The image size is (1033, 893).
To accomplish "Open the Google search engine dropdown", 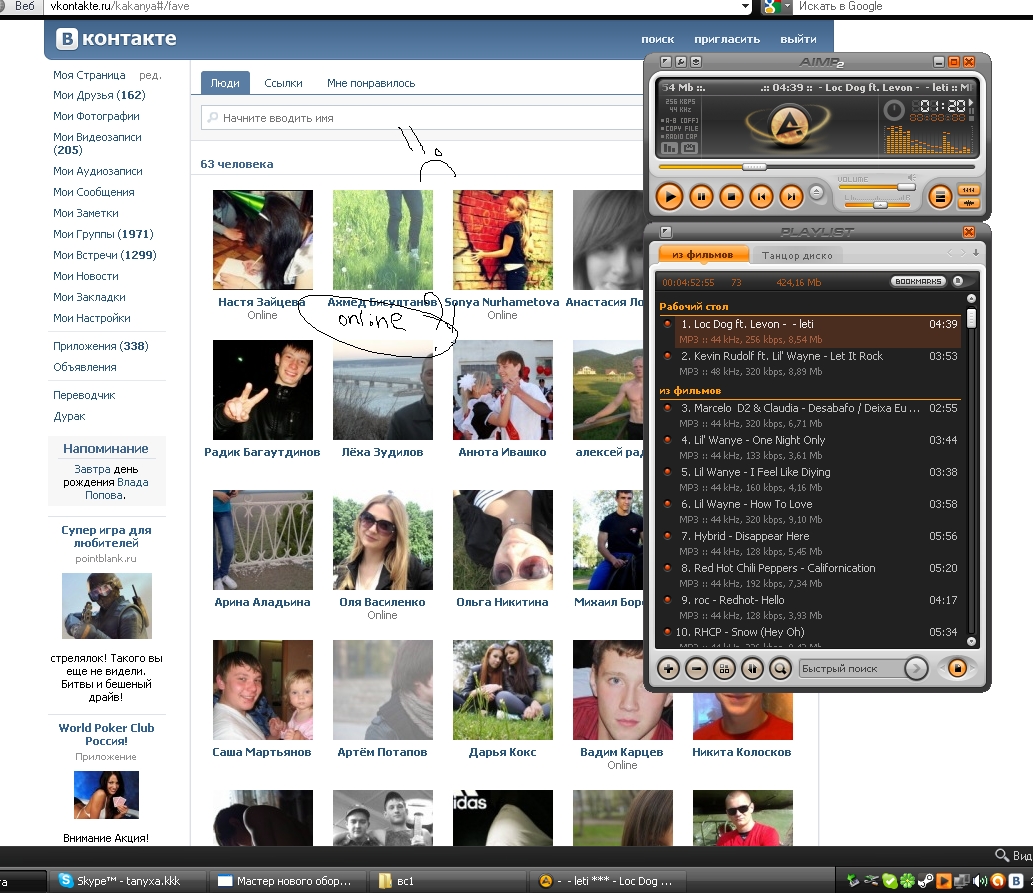I will click(x=787, y=6).
